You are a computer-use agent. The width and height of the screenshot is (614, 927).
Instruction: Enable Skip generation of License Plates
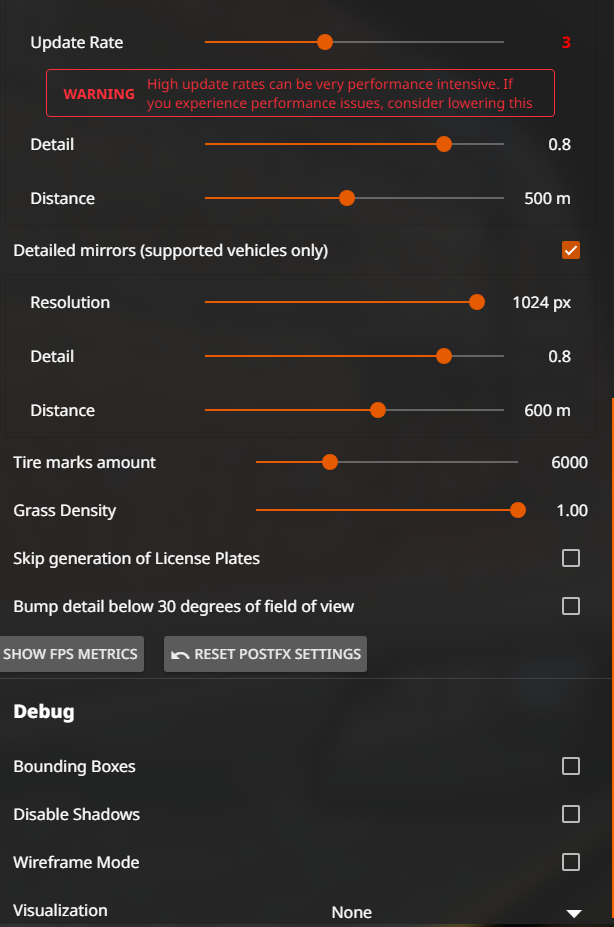pos(571,558)
